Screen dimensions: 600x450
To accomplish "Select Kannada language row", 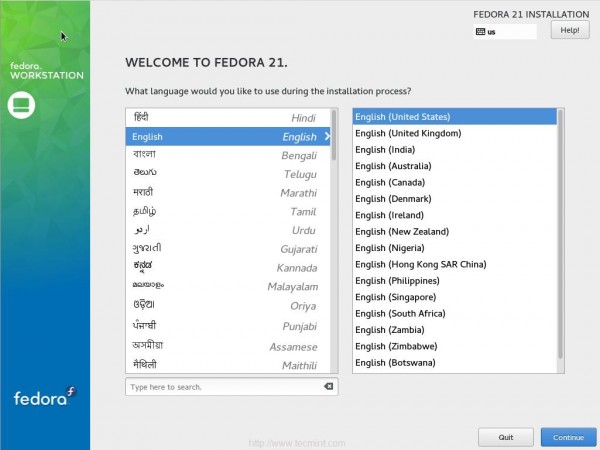I will (x=228, y=267).
